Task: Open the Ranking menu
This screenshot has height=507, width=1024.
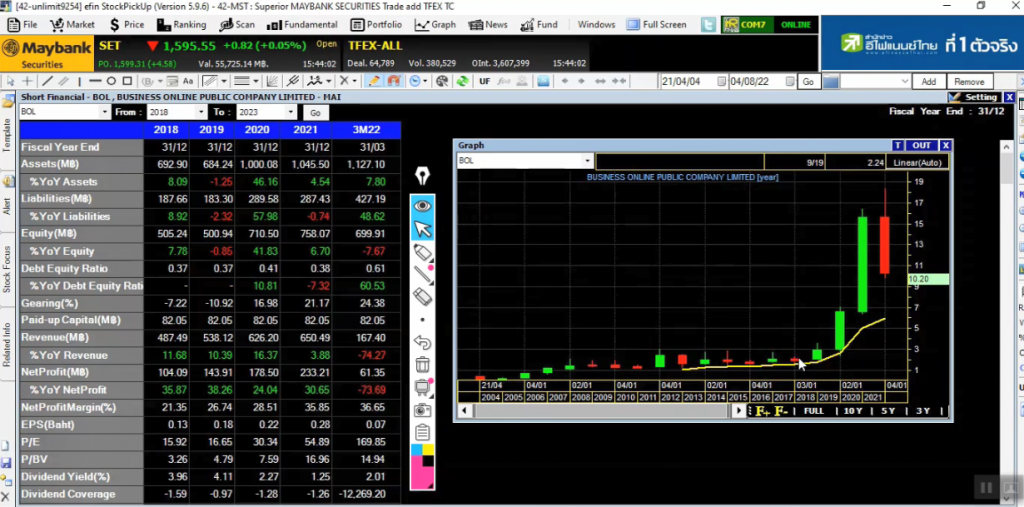Action: click(x=182, y=25)
